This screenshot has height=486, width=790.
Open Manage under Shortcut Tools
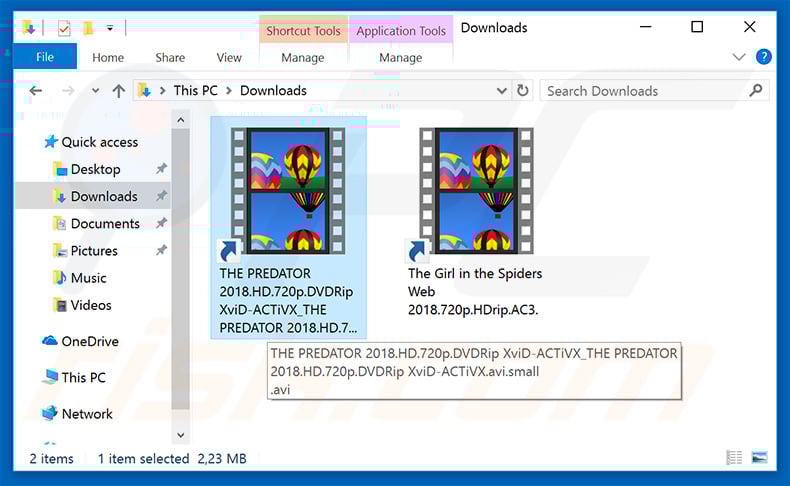tap(303, 58)
